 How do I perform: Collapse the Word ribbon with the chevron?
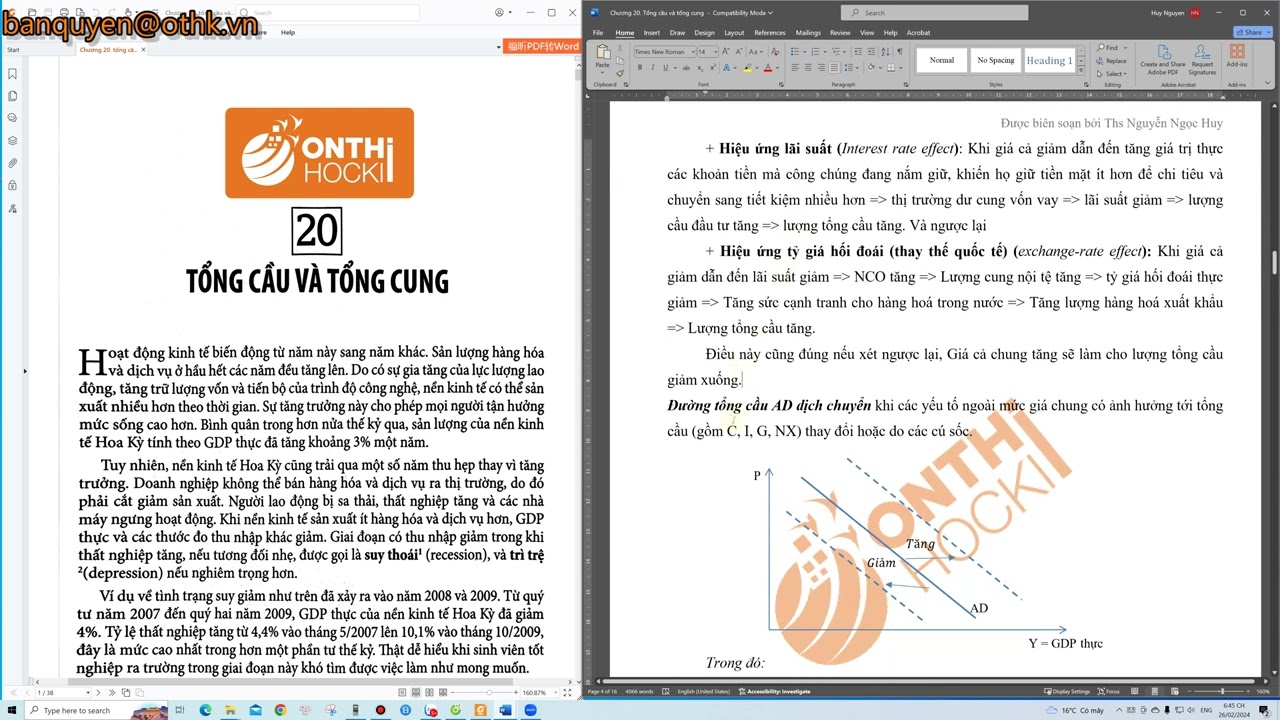(x=1270, y=85)
